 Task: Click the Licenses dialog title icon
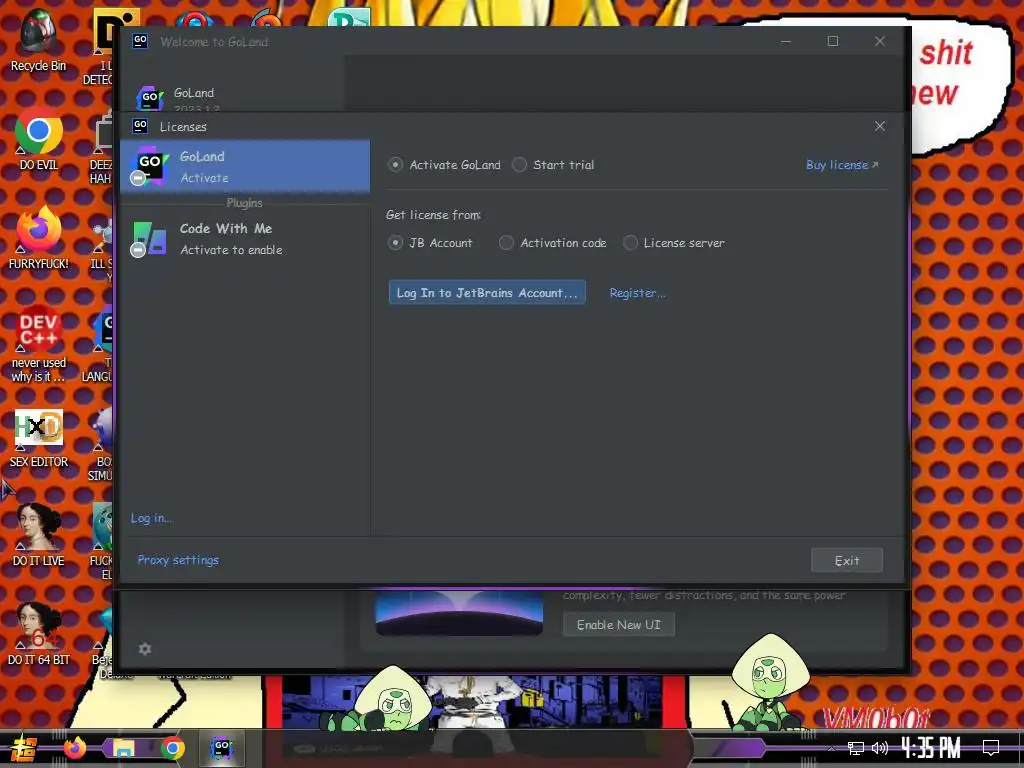[x=140, y=125]
